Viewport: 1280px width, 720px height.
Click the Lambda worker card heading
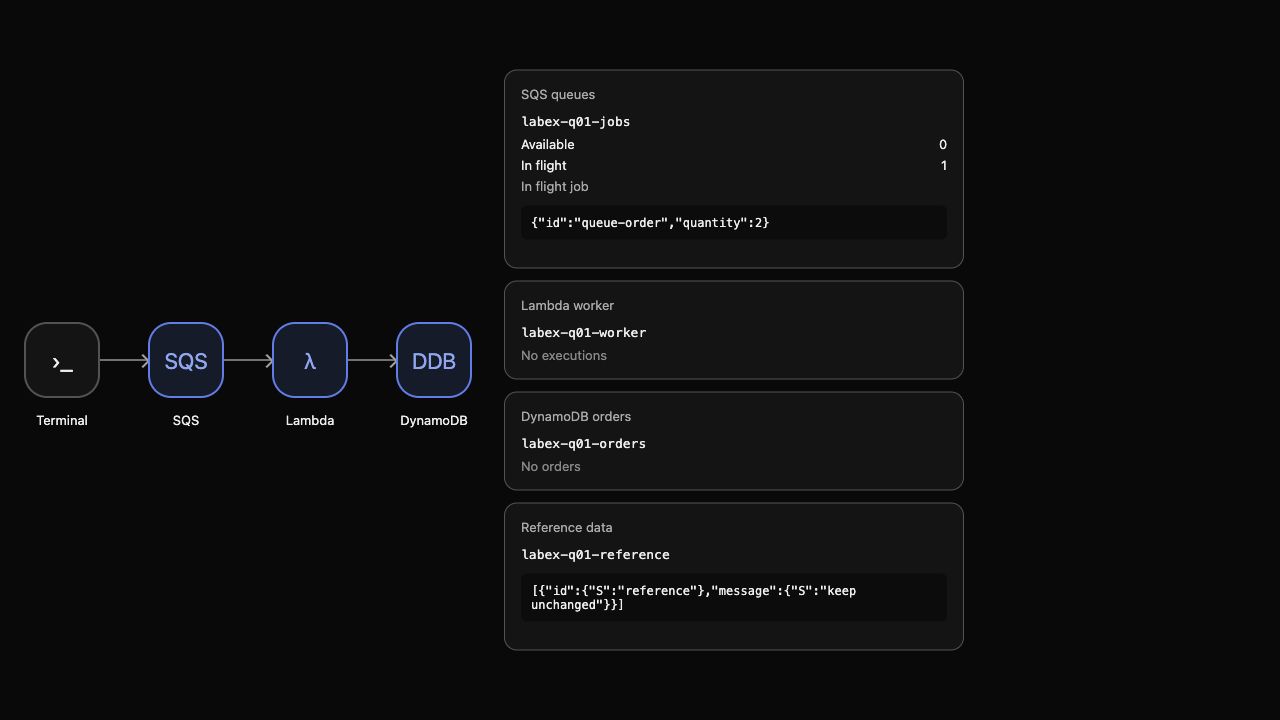point(568,306)
